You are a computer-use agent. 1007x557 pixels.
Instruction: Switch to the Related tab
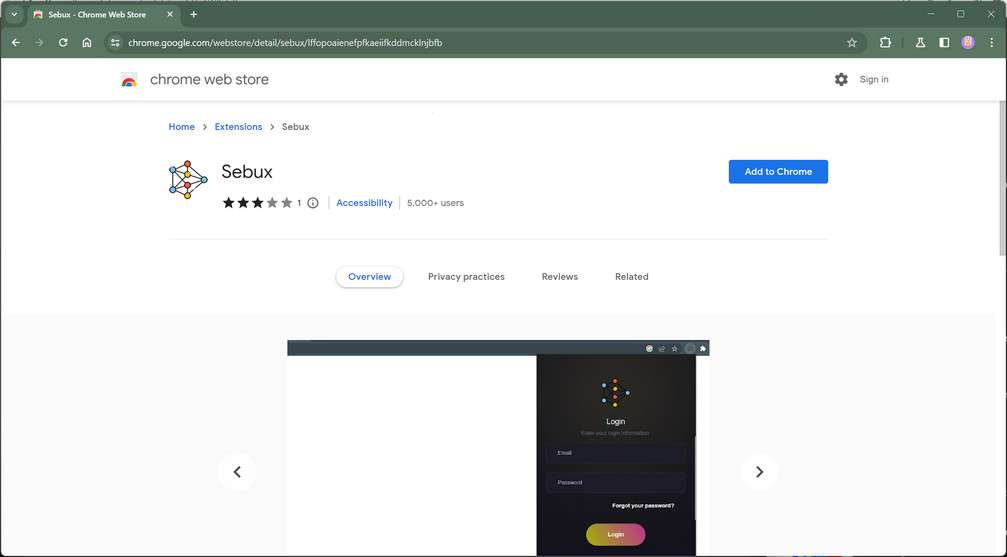tap(631, 277)
